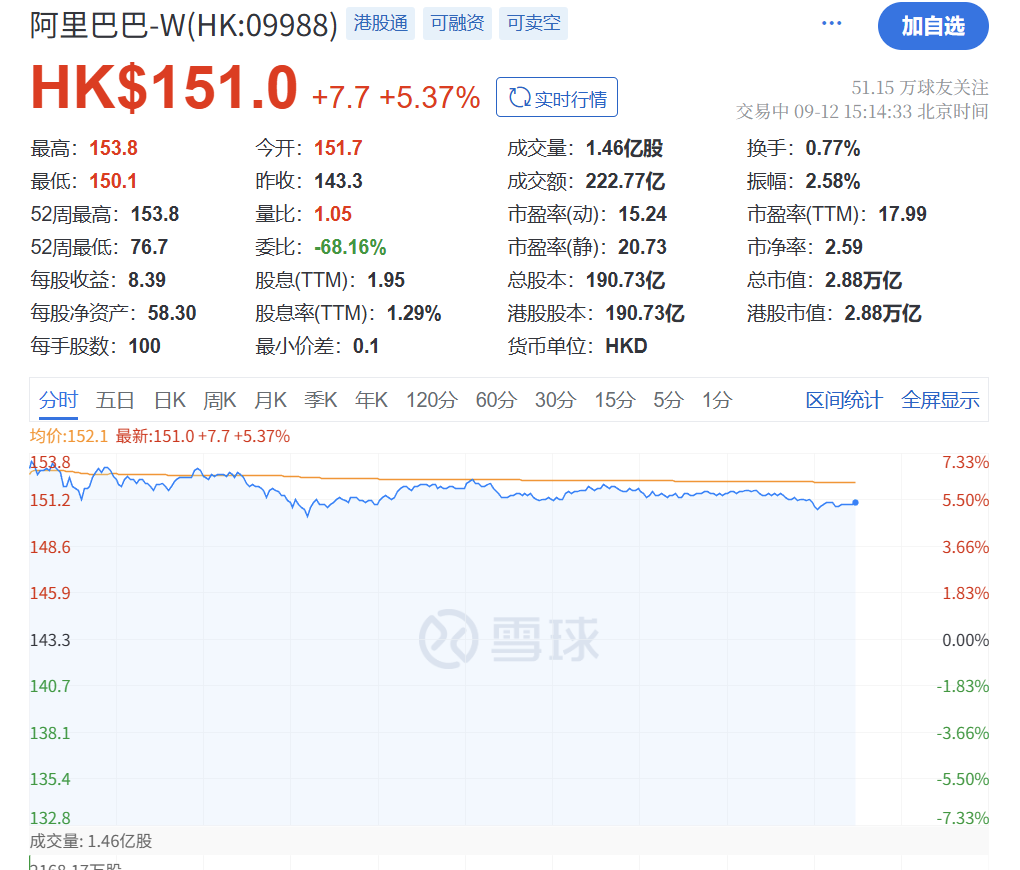1020x870 pixels.
Task: Switch to the 30分 interval chart
Action: tap(555, 400)
